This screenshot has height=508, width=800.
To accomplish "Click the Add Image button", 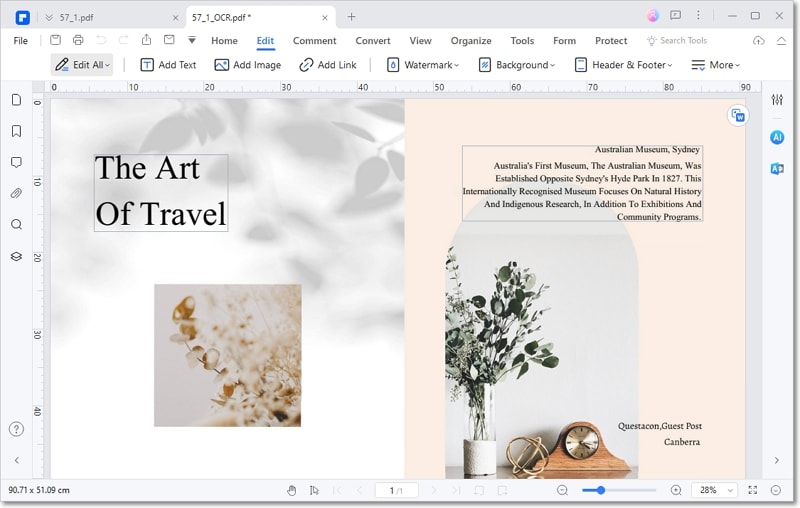I will click(247, 65).
